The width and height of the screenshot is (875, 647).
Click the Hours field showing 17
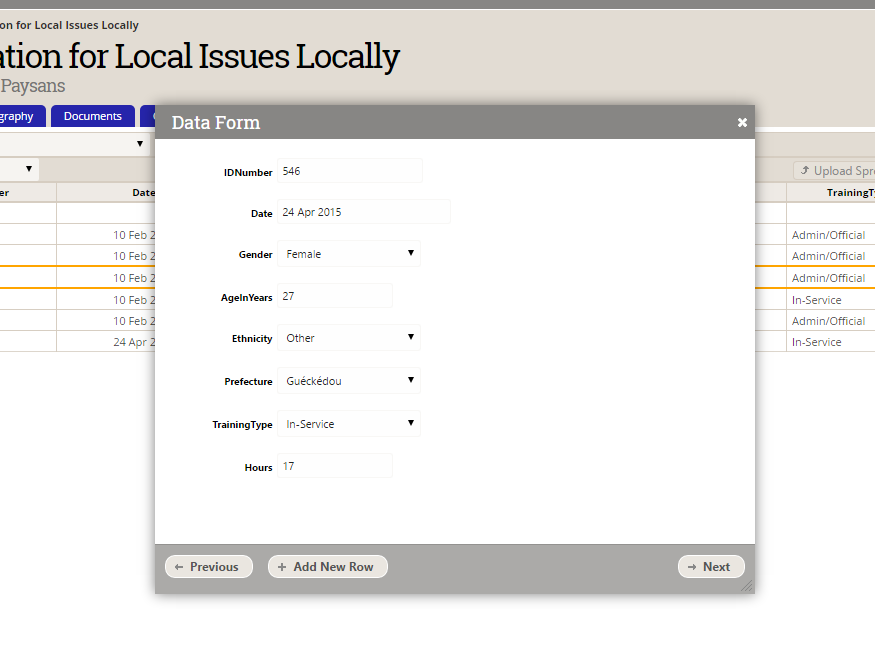point(335,466)
